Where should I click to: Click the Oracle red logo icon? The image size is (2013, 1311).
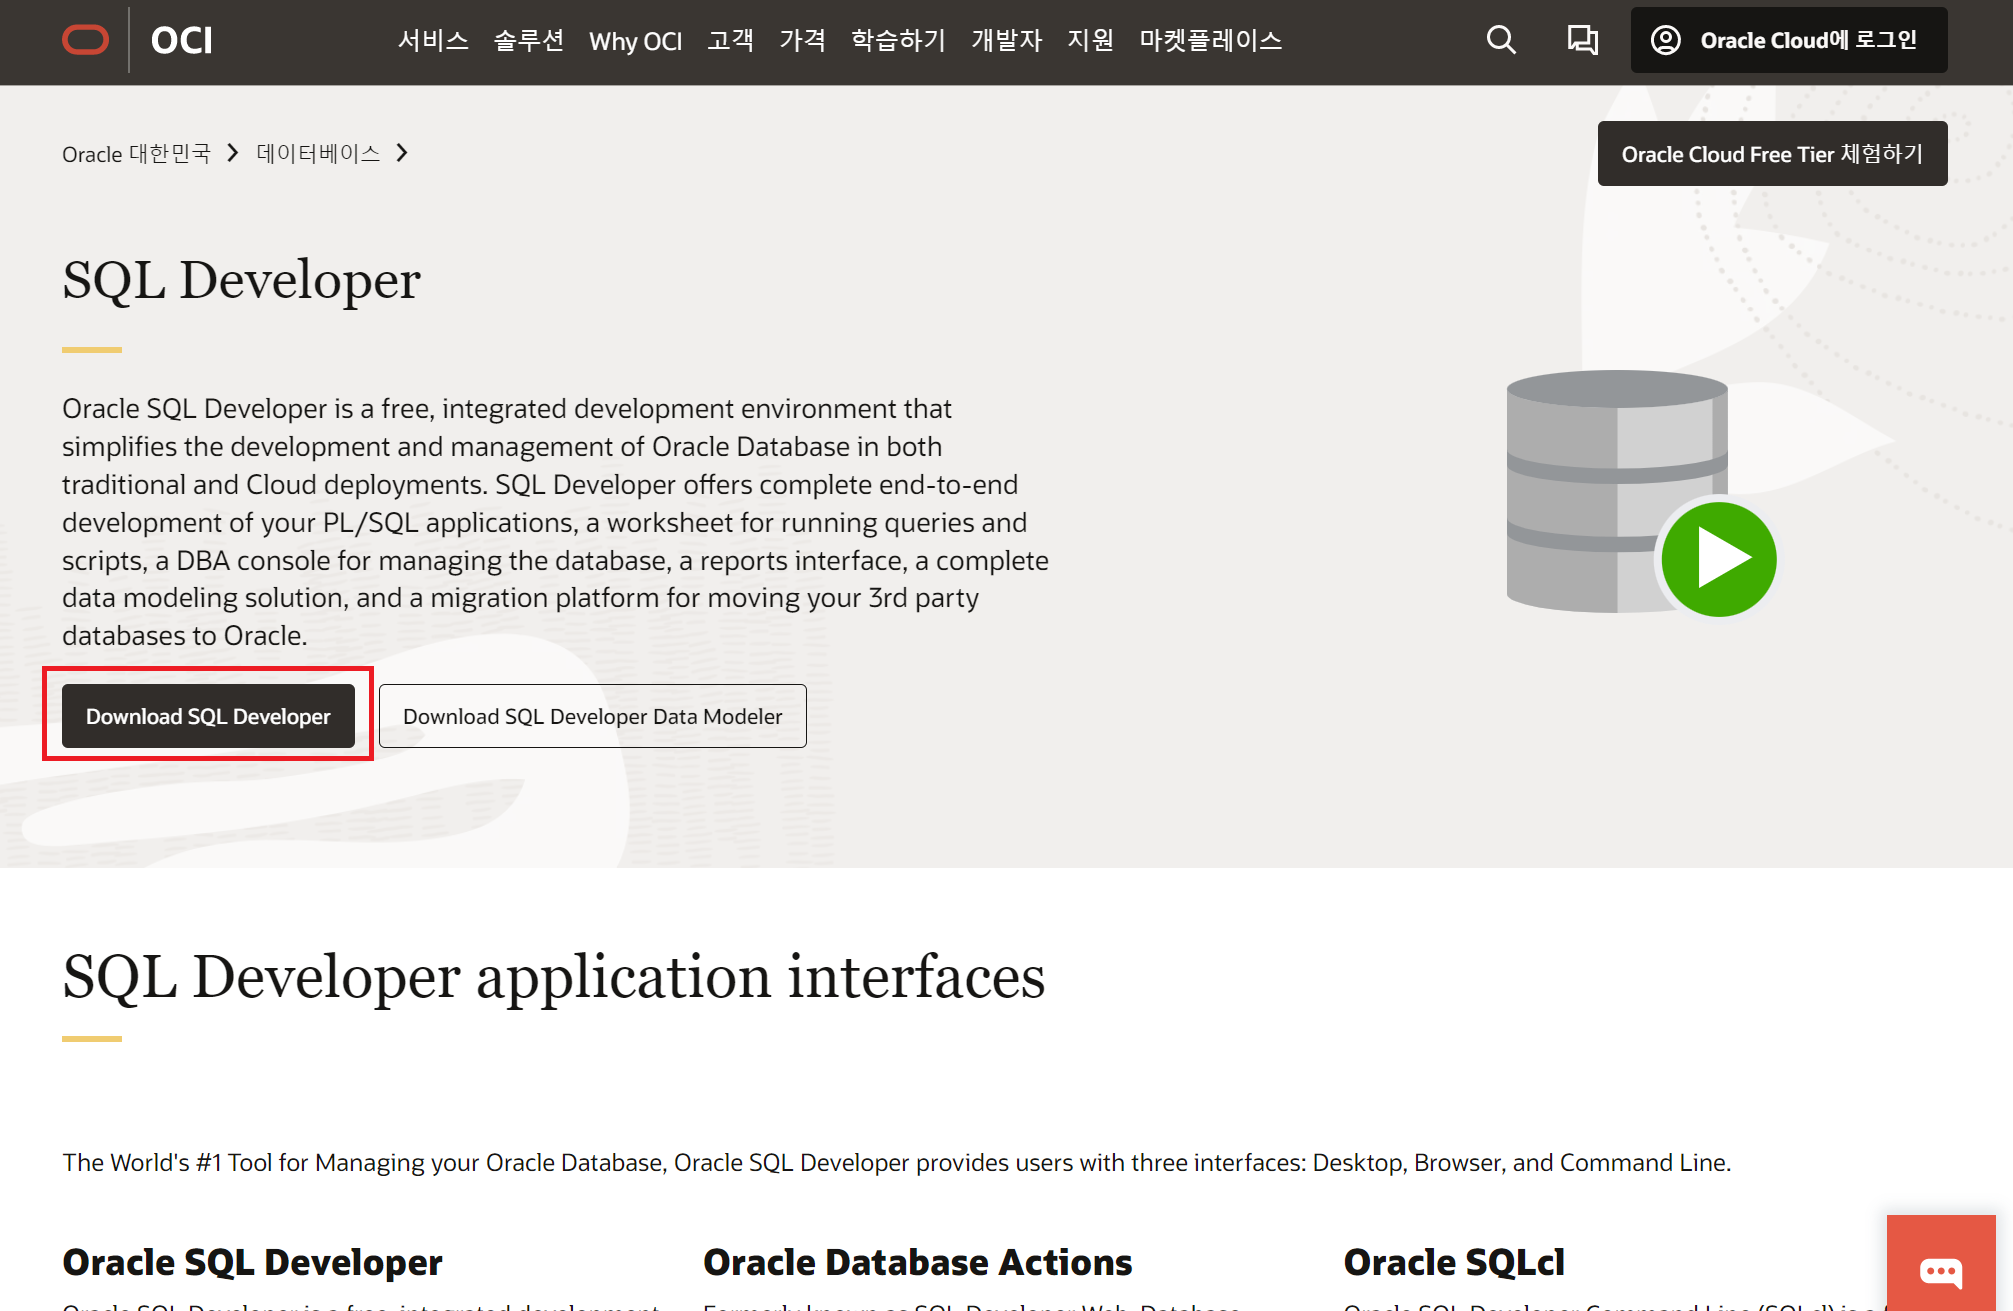coord(85,40)
